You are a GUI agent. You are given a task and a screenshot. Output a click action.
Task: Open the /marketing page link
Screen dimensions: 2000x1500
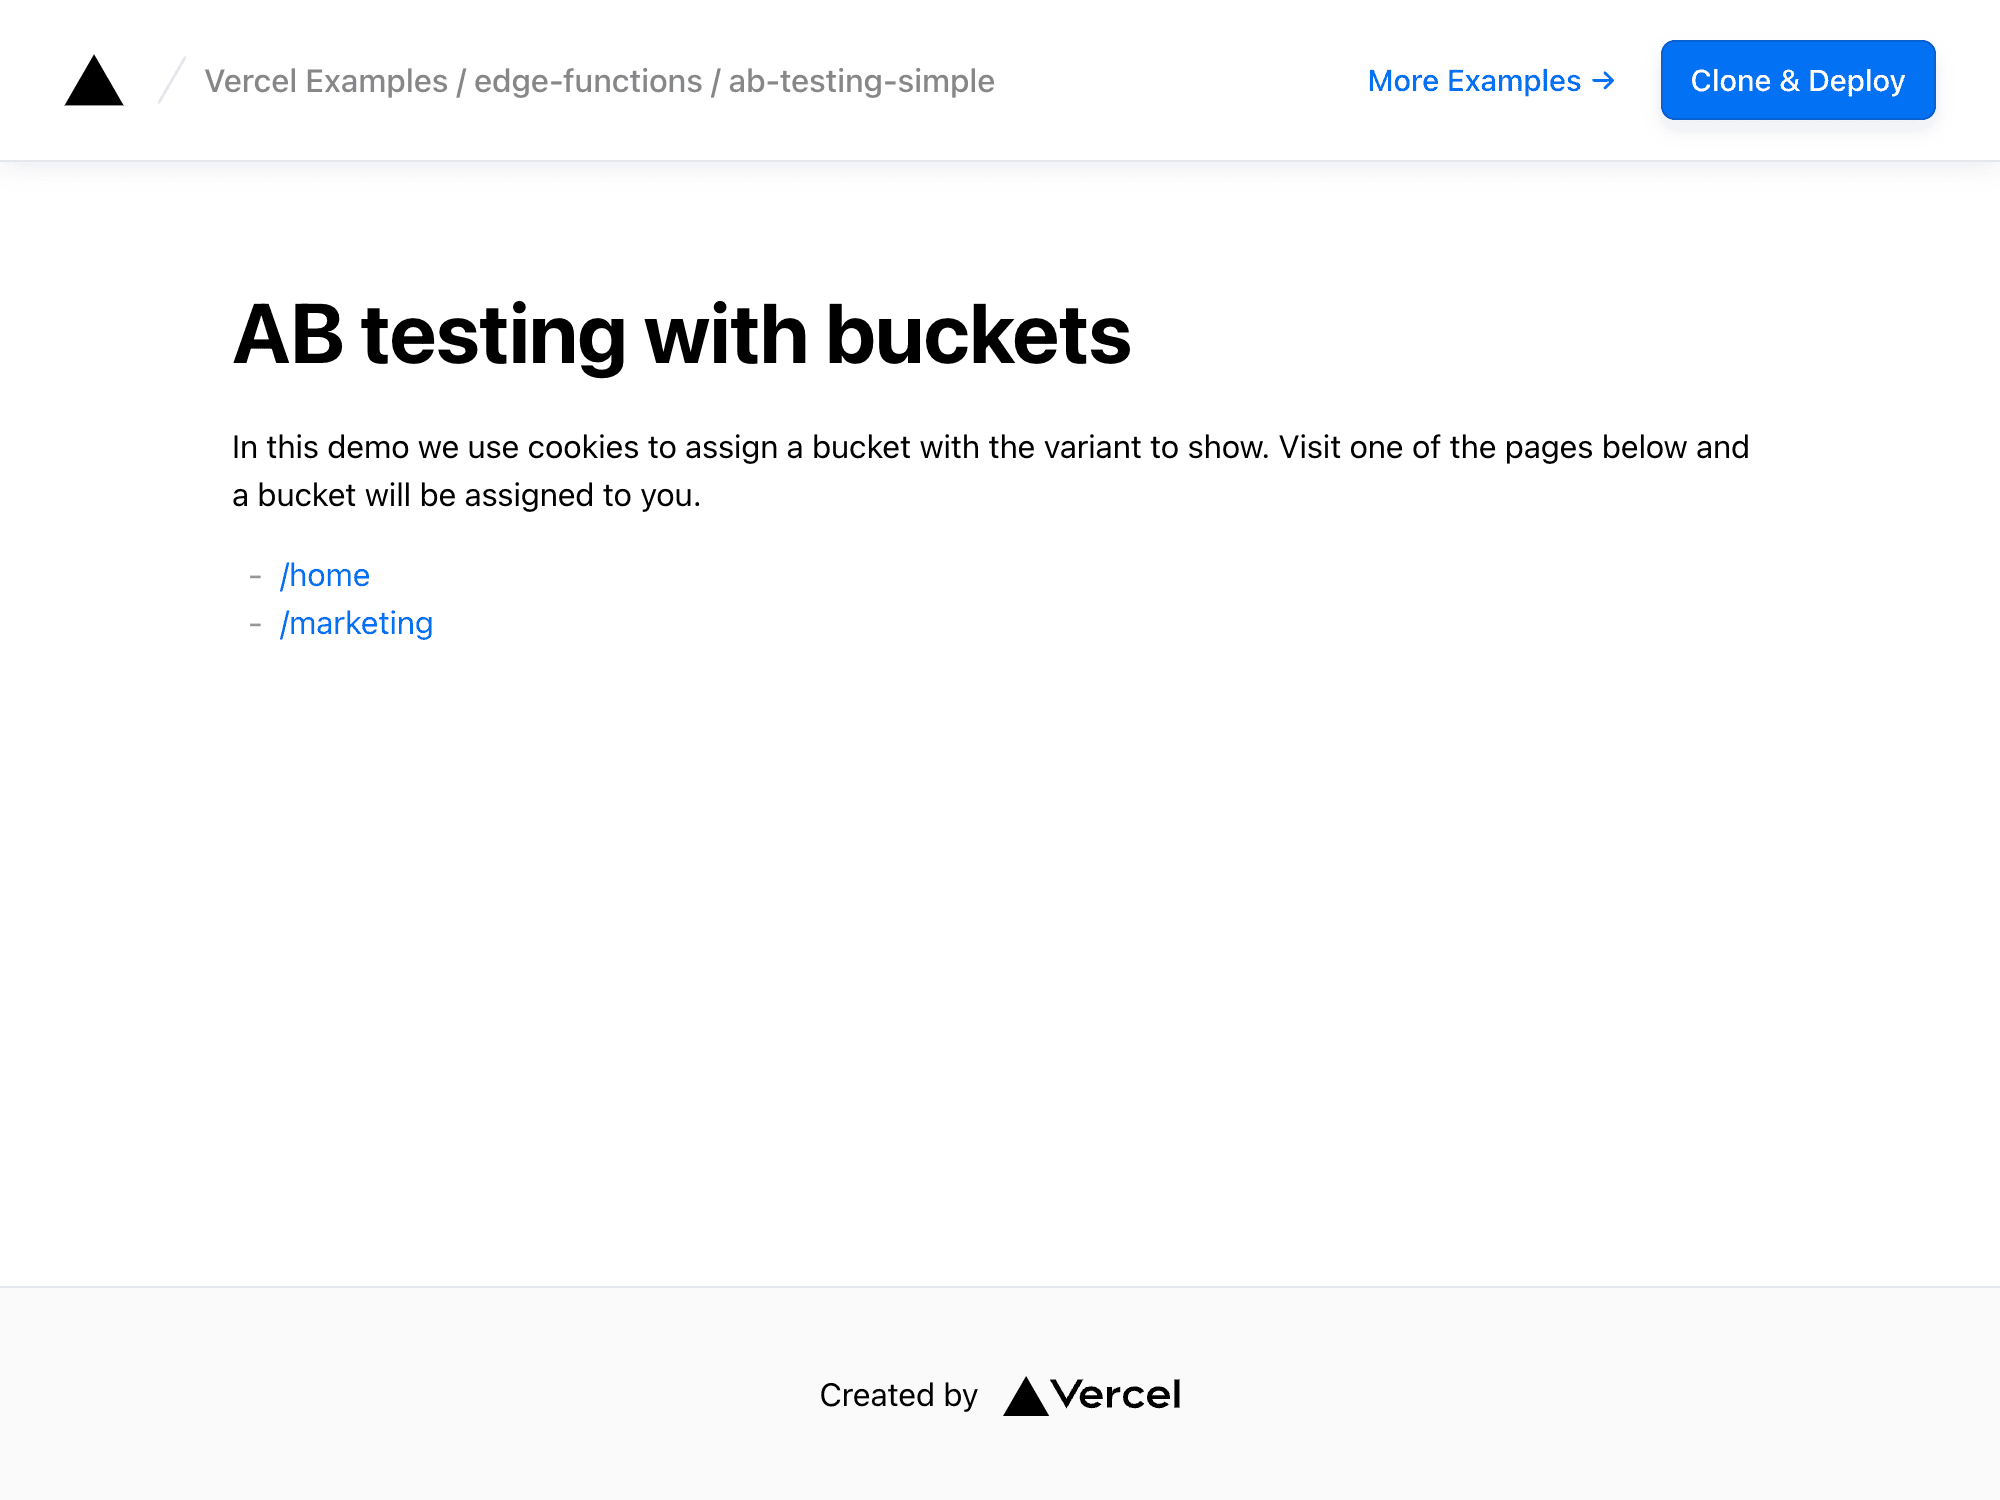pos(356,622)
